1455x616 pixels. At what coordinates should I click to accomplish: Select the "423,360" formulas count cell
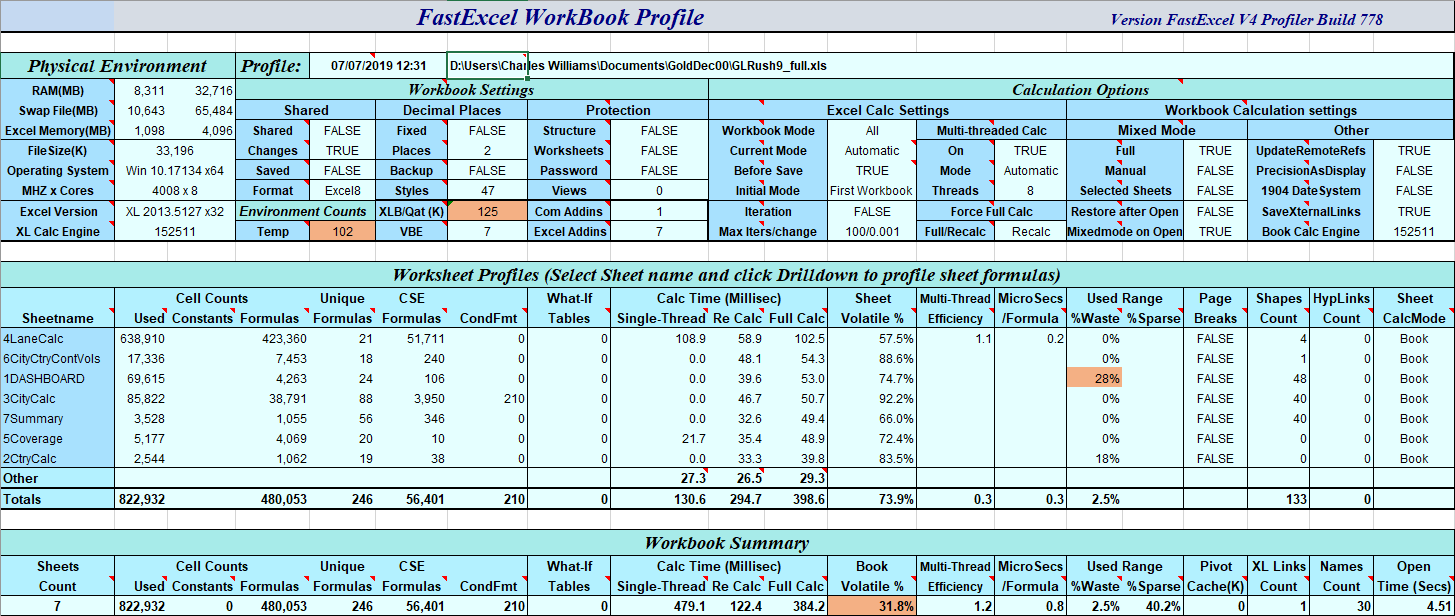(273, 338)
